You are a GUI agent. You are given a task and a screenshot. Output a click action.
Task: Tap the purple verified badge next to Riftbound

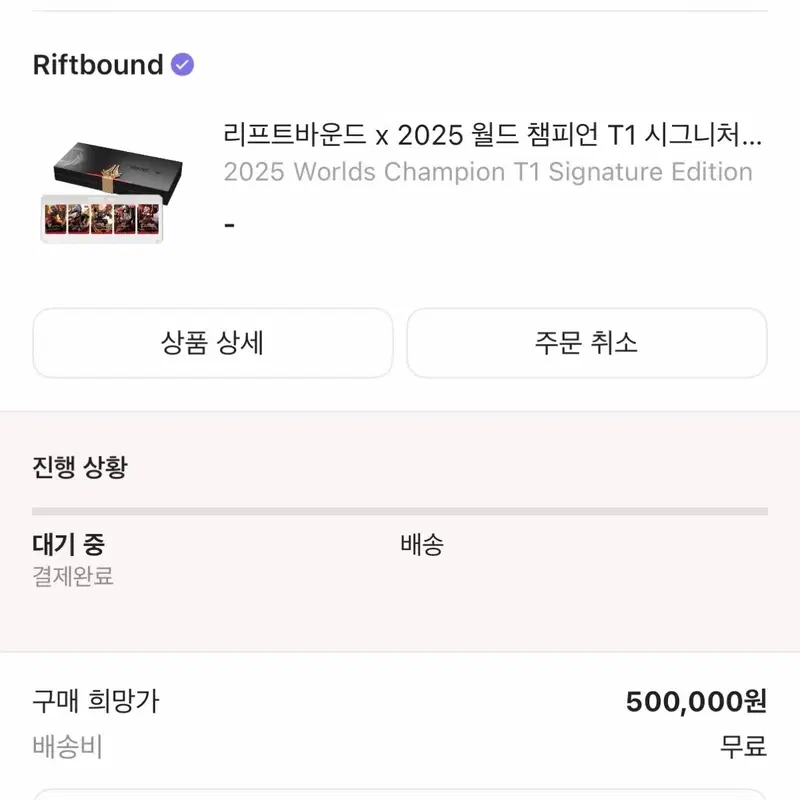click(x=182, y=65)
